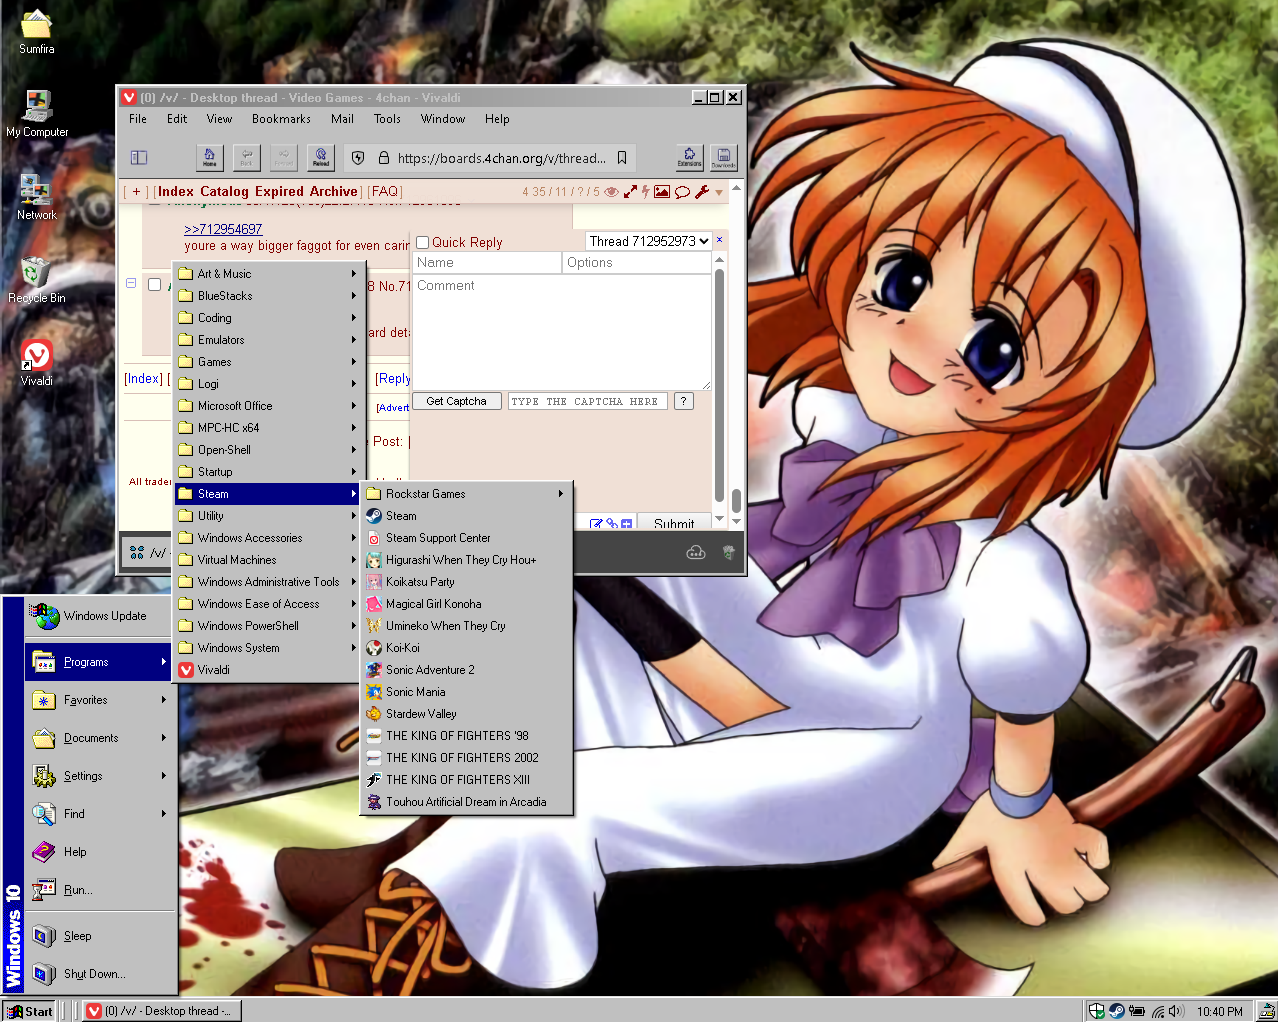
Task: Open the Bookmarks menu in Vivaldi
Action: click(x=281, y=119)
